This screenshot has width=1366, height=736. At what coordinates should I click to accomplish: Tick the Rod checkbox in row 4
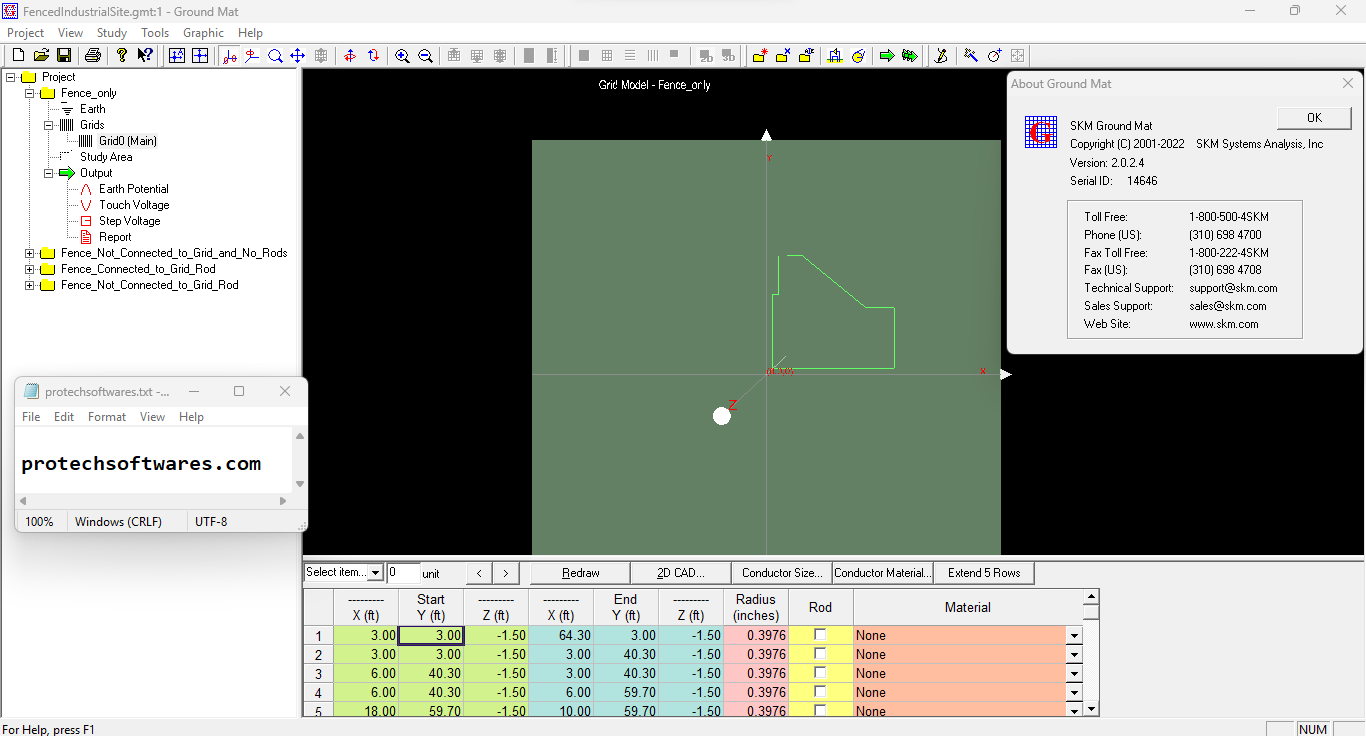coord(820,692)
